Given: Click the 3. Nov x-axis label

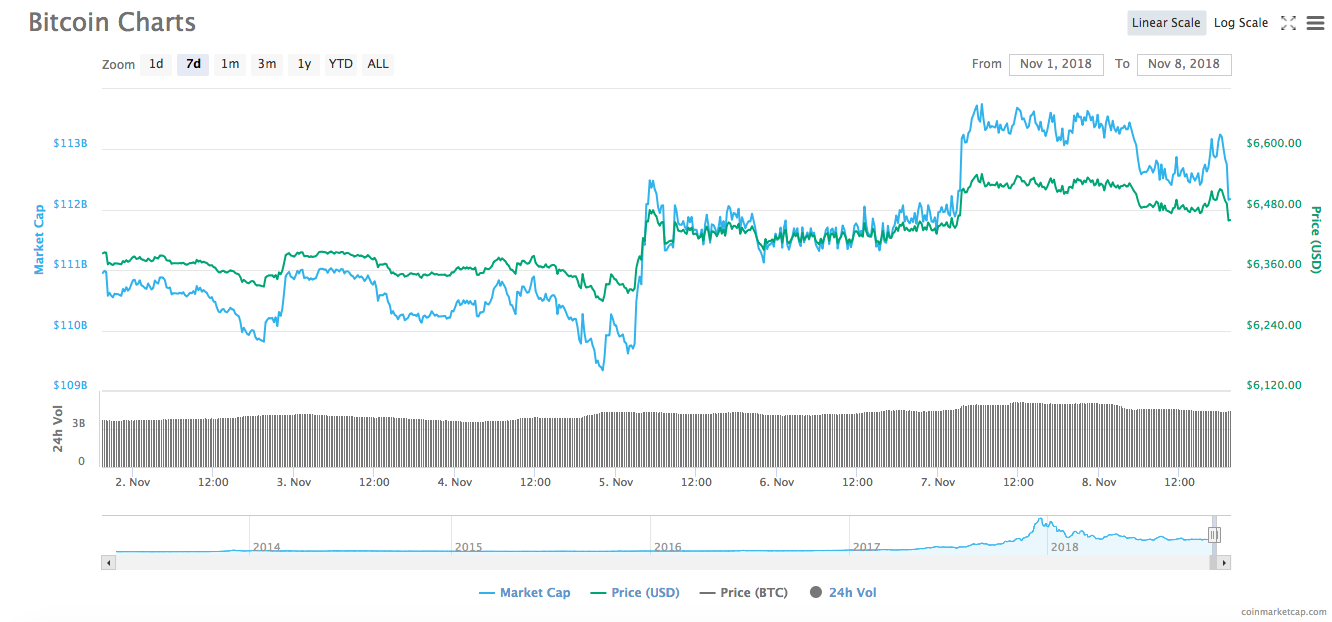Looking at the screenshot, I should (x=294, y=482).
